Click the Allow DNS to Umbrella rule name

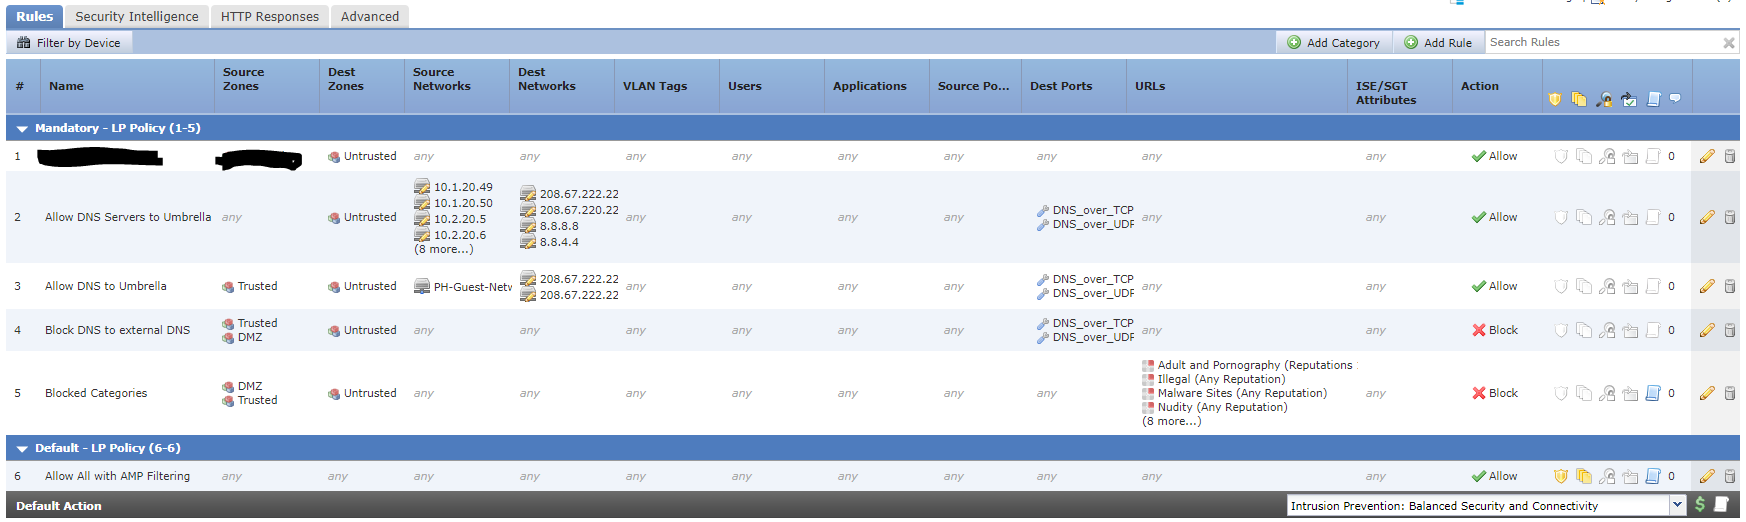[106, 286]
